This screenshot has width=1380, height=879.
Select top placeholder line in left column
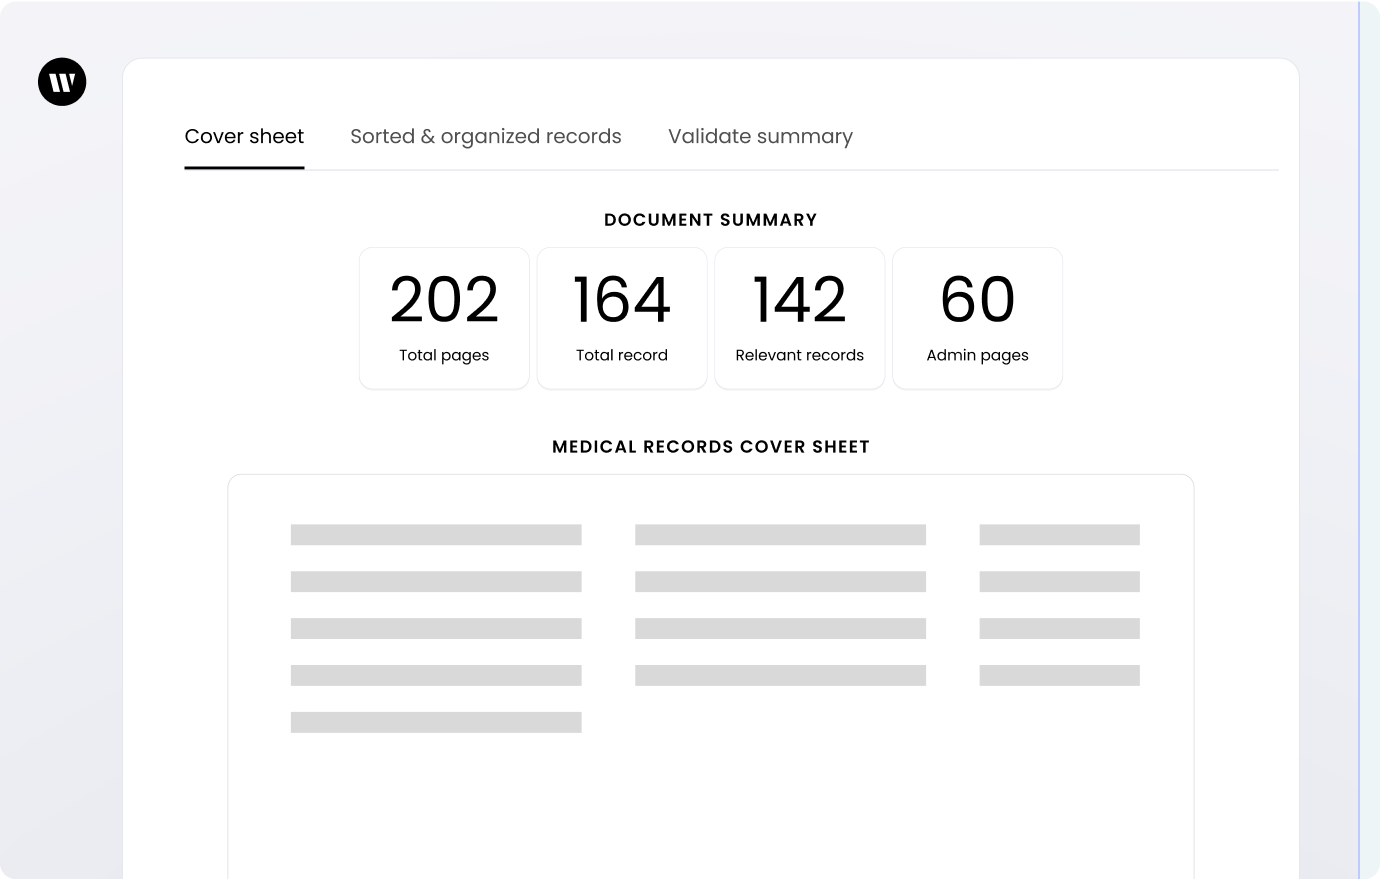click(436, 535)
